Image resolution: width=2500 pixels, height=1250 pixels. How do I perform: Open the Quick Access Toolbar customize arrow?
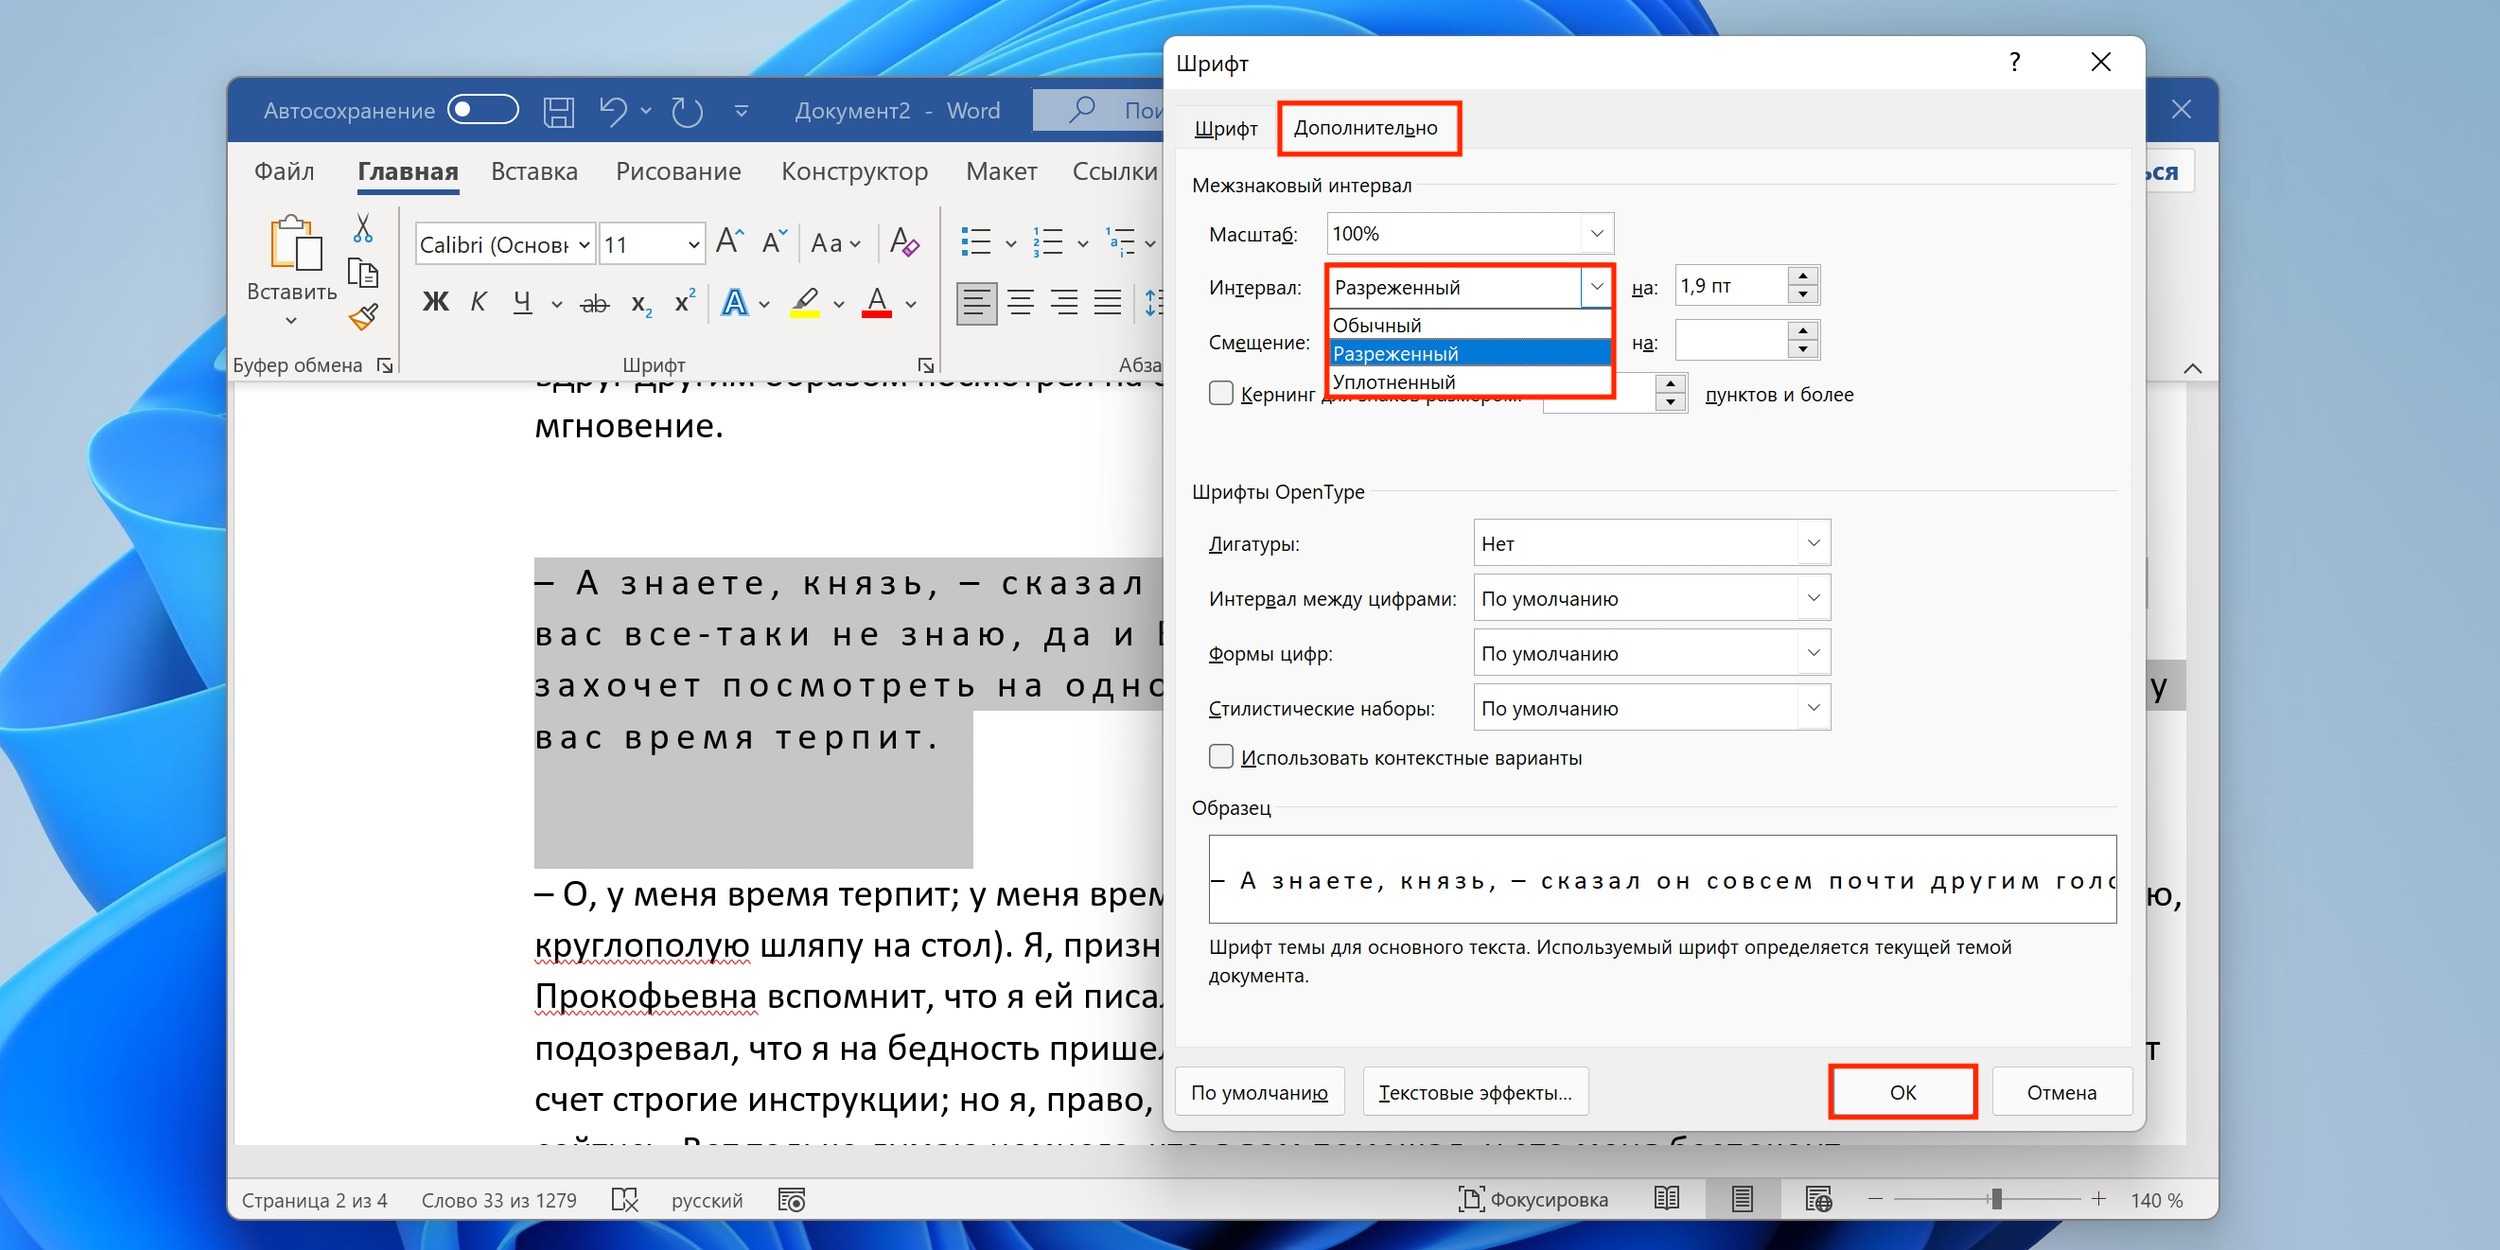pos(741,111)
